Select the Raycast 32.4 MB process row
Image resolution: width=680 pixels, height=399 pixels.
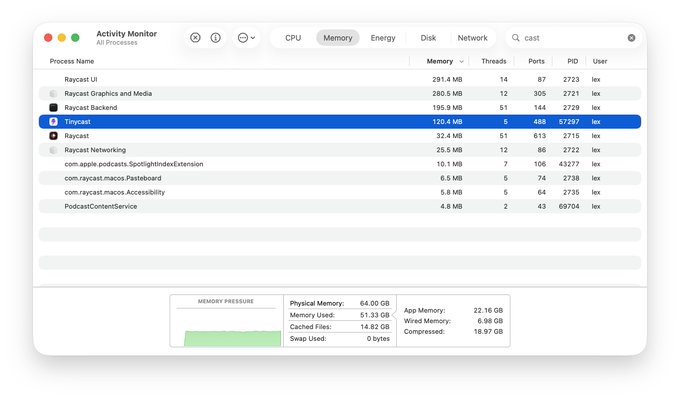340,136
